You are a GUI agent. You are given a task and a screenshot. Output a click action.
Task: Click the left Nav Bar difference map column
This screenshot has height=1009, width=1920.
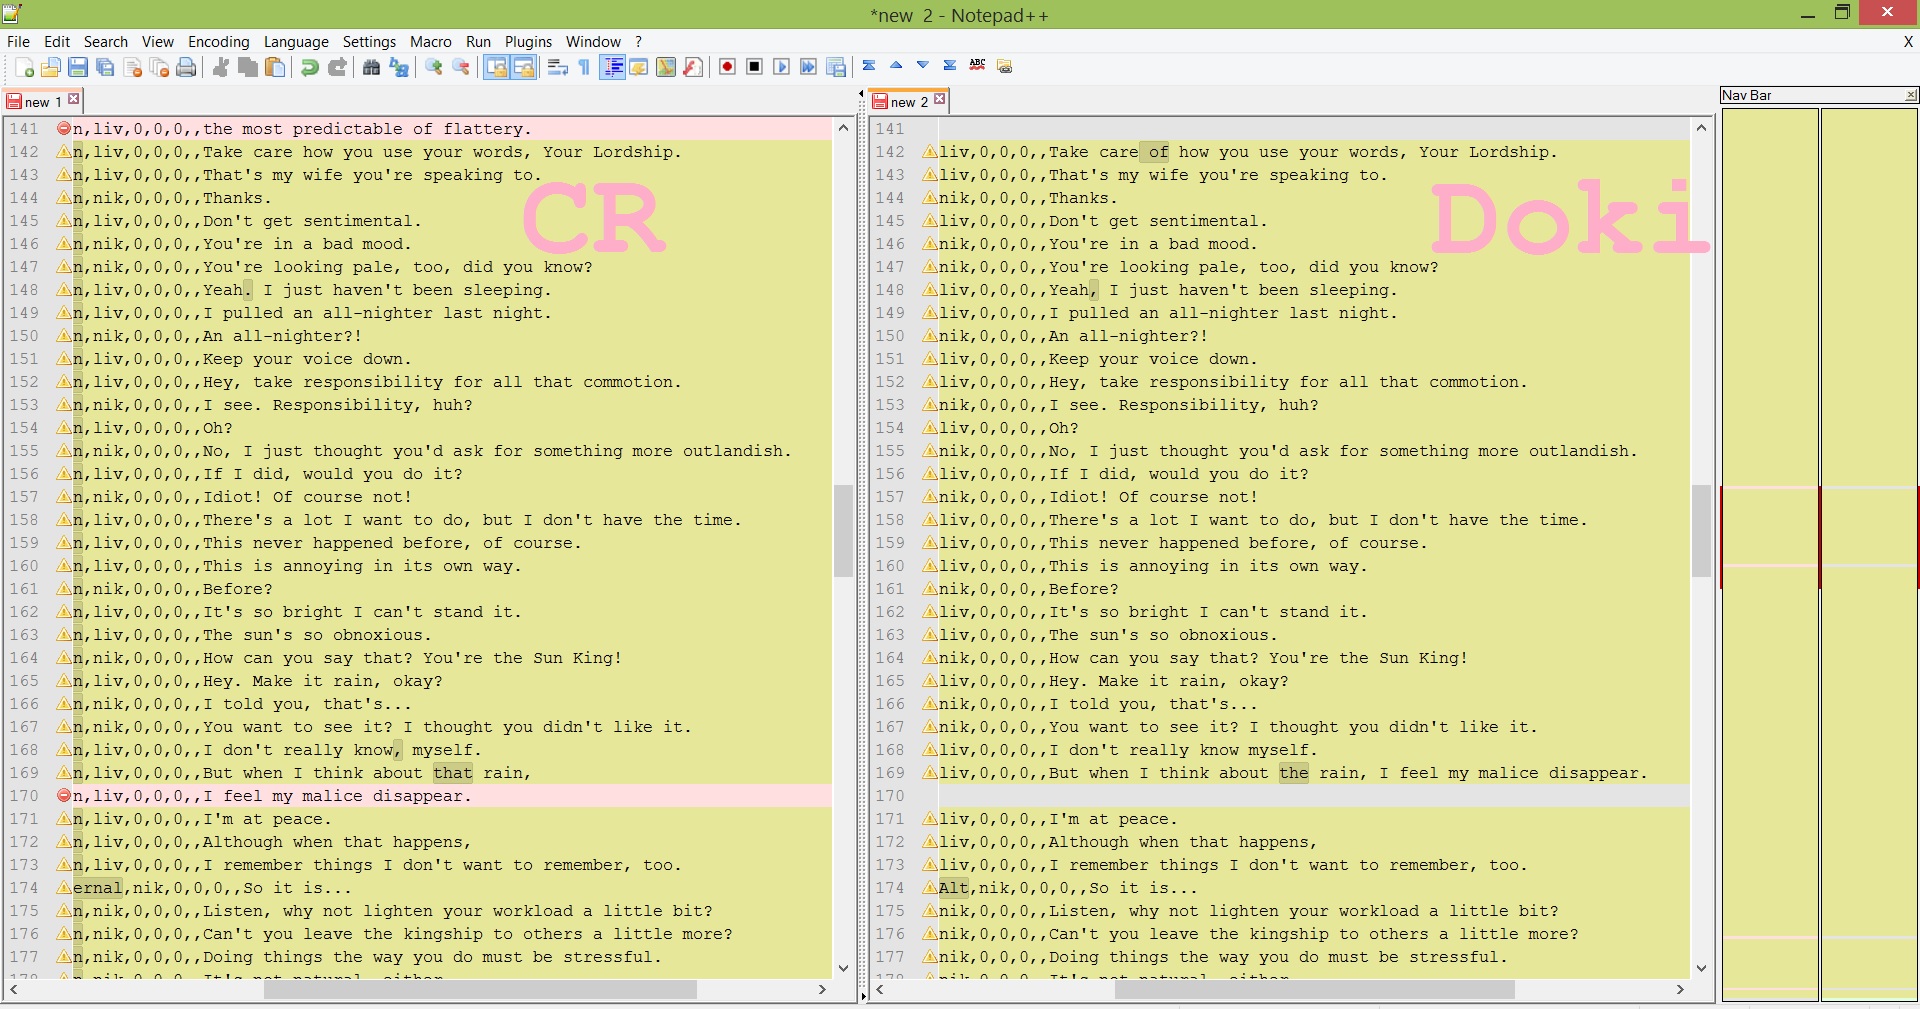(1769, 554)
